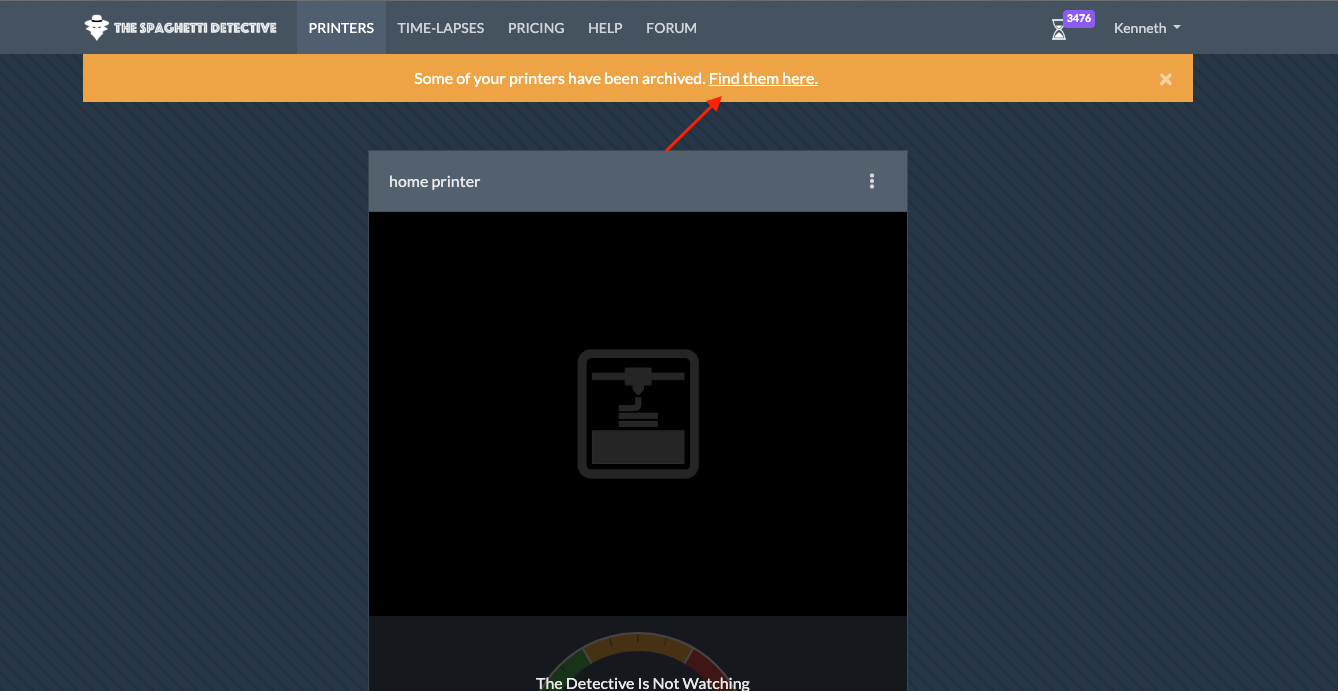The image size is (1338, 691).
Task: Go to the Time-Lapses page
Action: (441, 28)
